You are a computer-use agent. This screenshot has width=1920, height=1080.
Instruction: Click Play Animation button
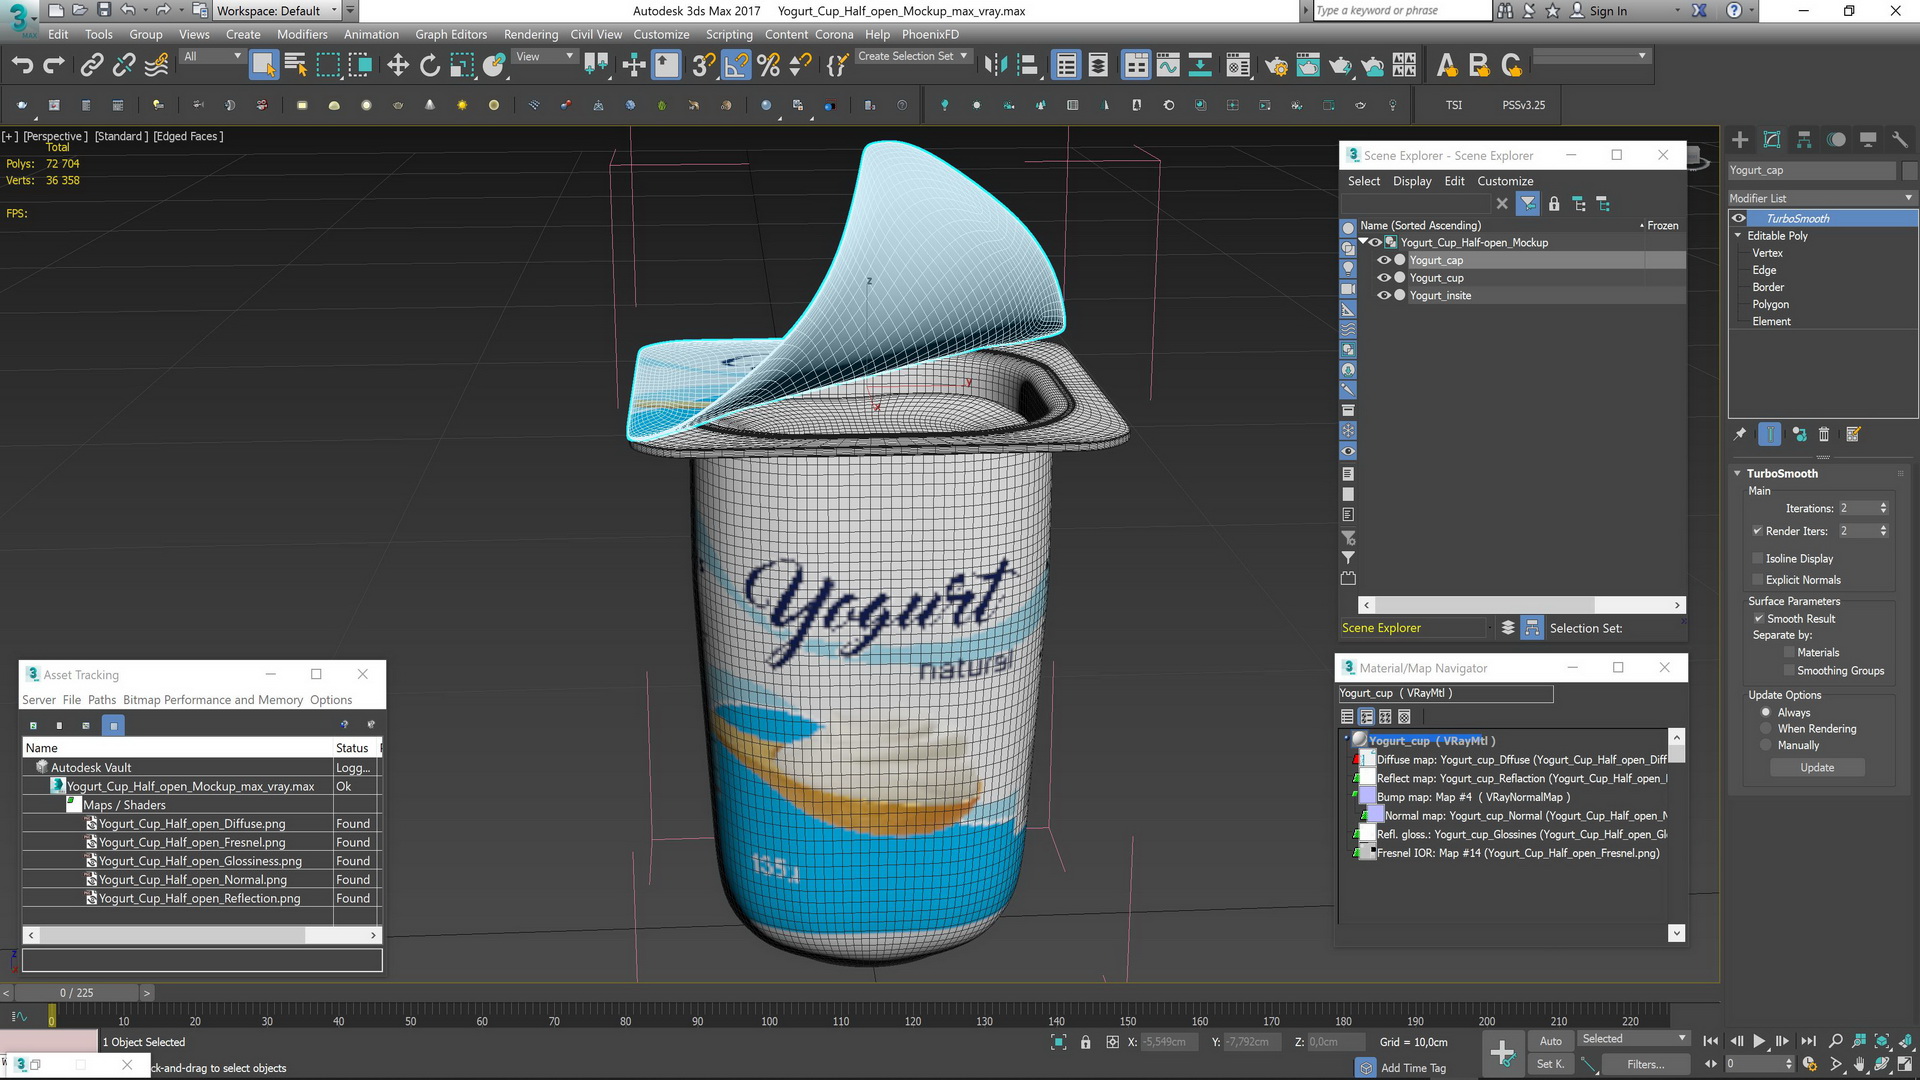1759,1042
